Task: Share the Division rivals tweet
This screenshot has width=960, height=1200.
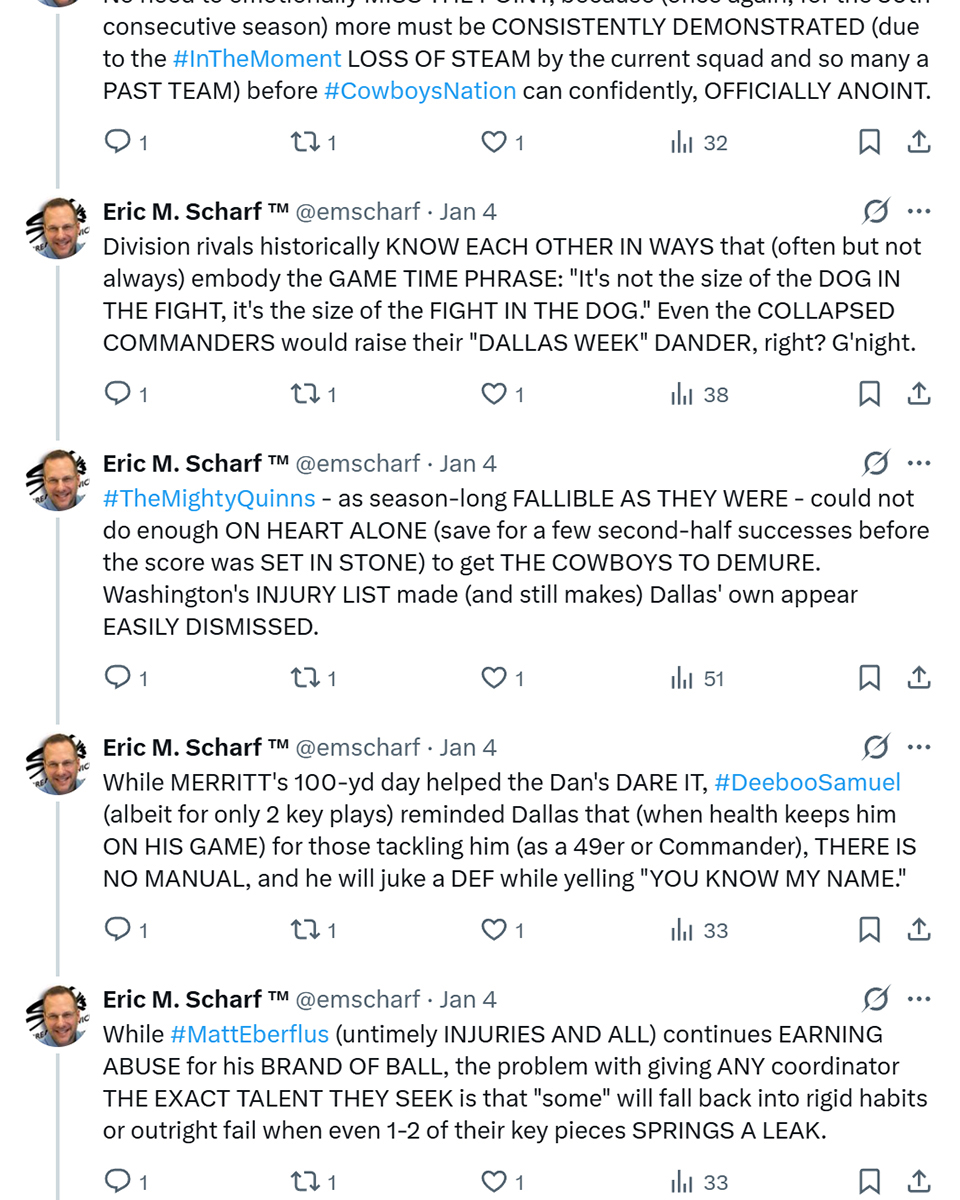Action: (x=919, y=394)
